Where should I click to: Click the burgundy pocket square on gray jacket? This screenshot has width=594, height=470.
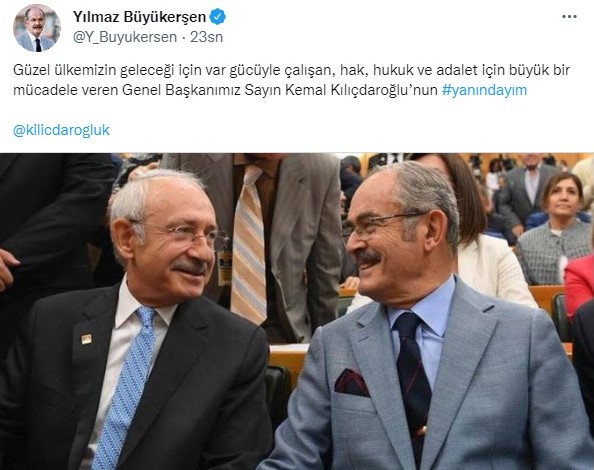click(351, 383)
